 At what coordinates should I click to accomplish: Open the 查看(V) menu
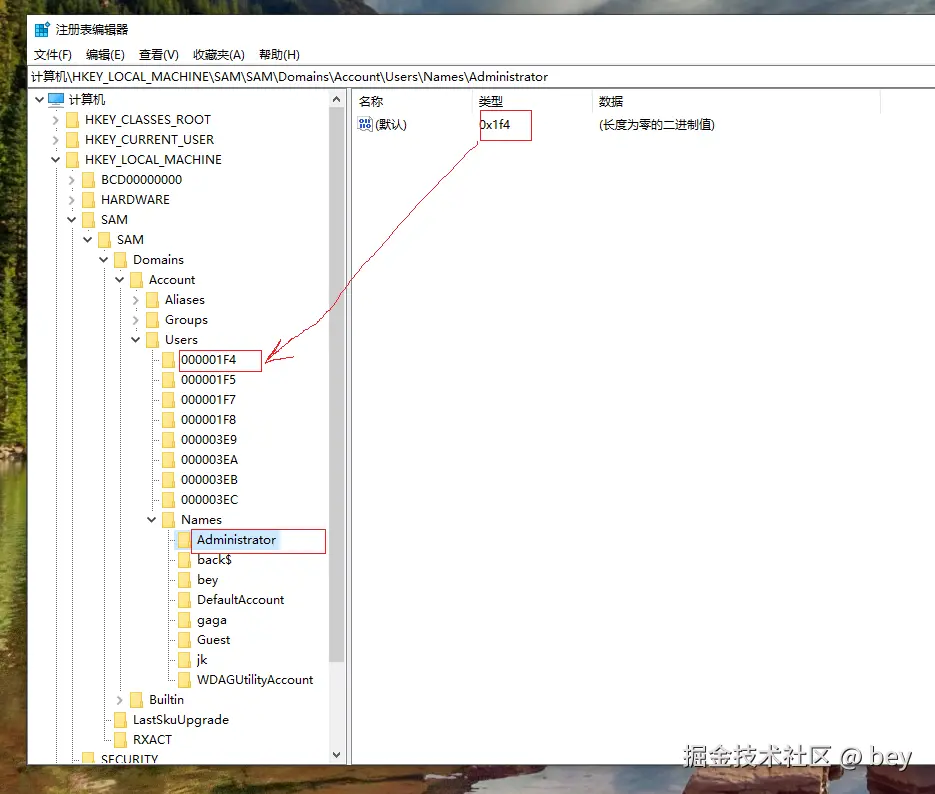click(158, 54)
